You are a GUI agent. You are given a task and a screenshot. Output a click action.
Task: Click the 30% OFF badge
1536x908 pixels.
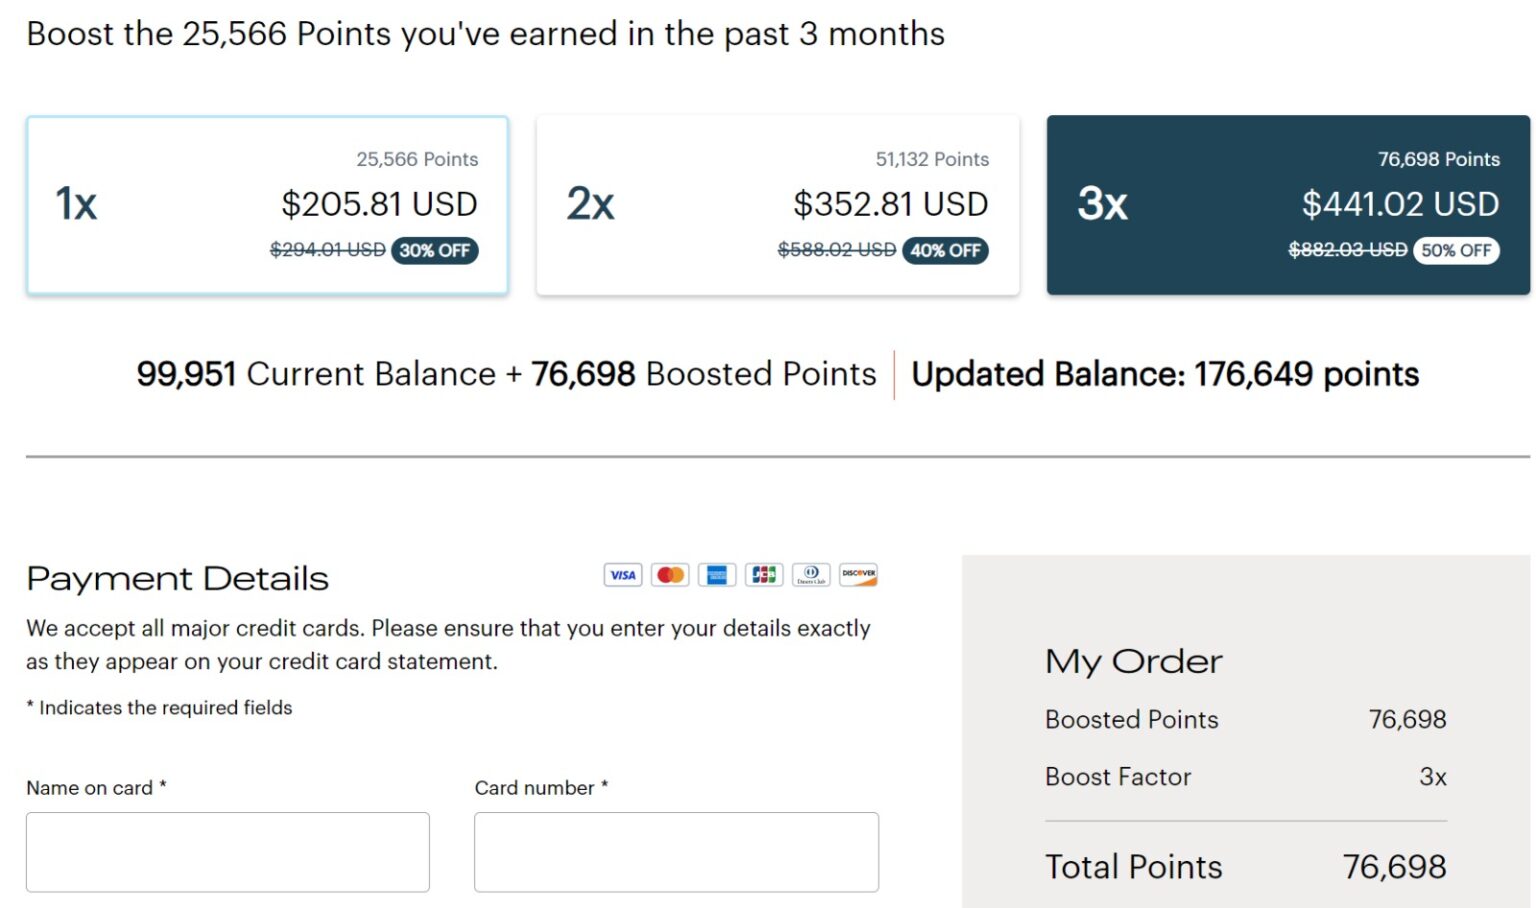[435, 251]
